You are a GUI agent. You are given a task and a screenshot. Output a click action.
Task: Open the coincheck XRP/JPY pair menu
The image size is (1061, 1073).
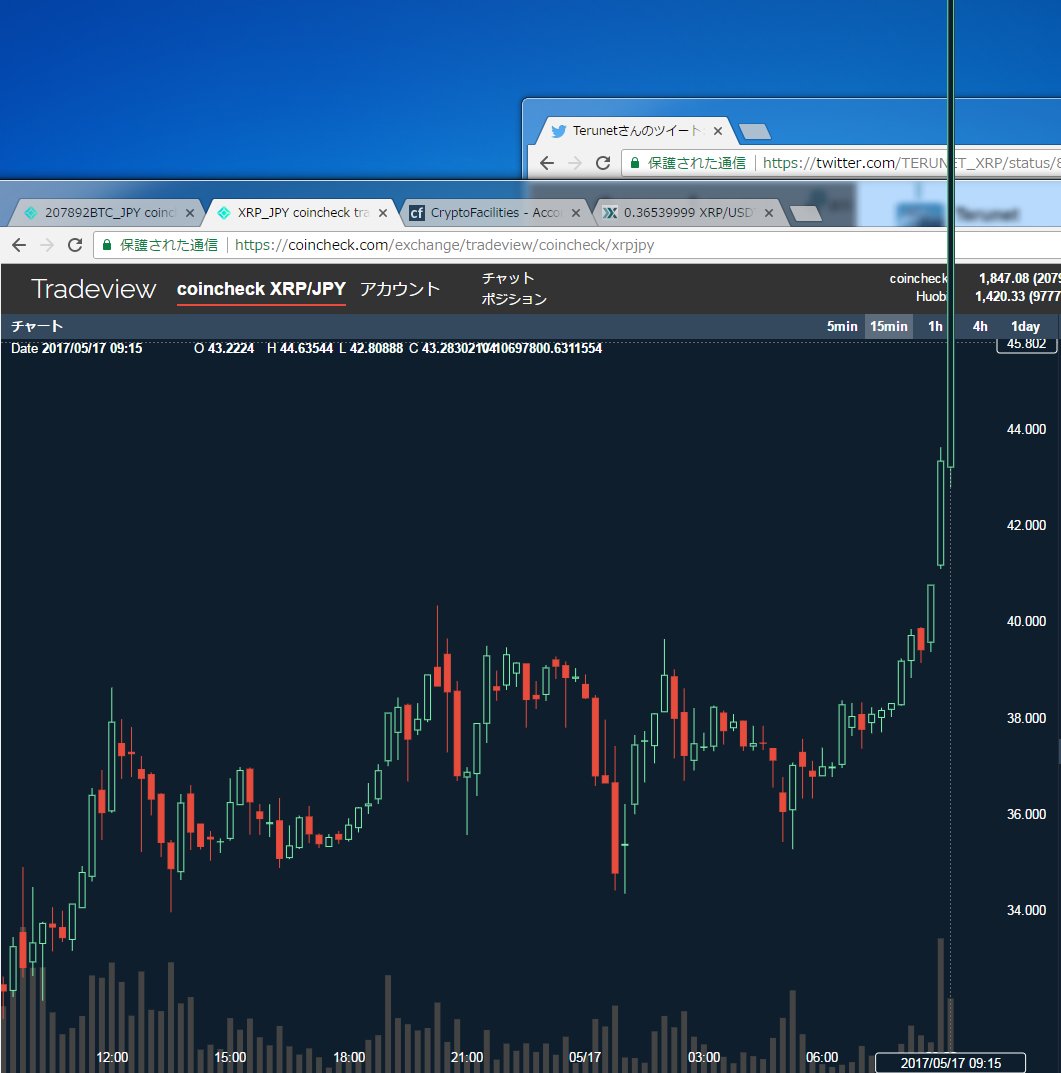(x=261, y=289)
